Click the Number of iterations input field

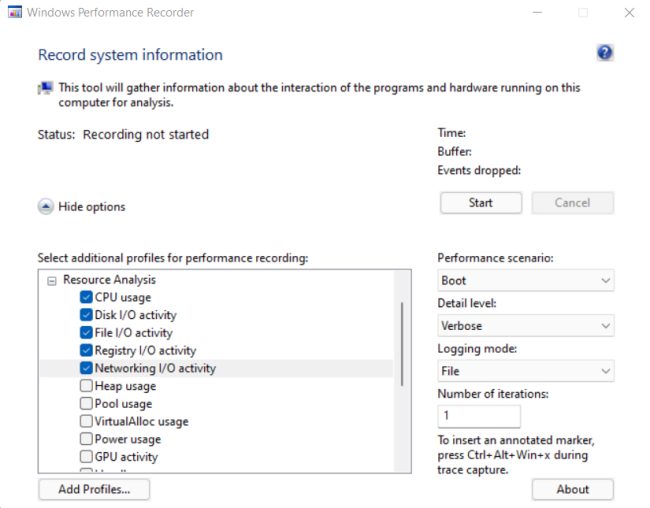pos(479,415)
